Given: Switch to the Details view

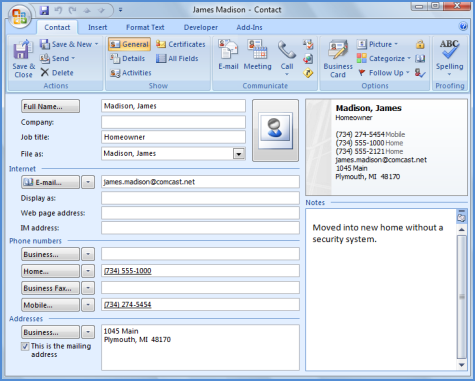Looking at the screenshot, I should click(x=128, y=59).
